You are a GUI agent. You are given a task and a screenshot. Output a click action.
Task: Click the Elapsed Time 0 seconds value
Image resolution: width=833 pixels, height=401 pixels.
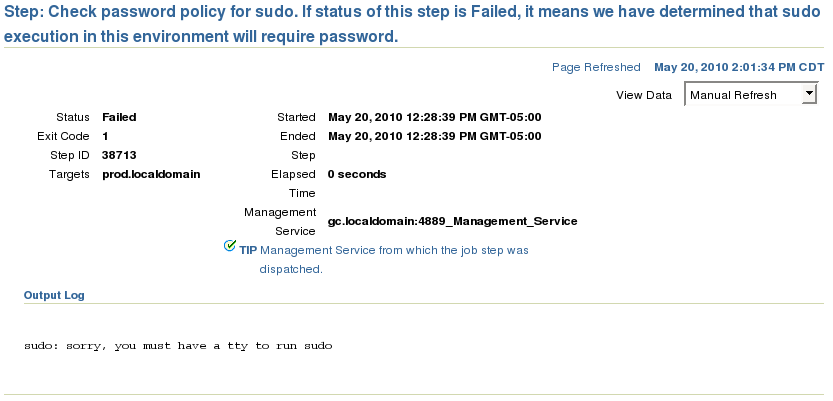(357, 174)
